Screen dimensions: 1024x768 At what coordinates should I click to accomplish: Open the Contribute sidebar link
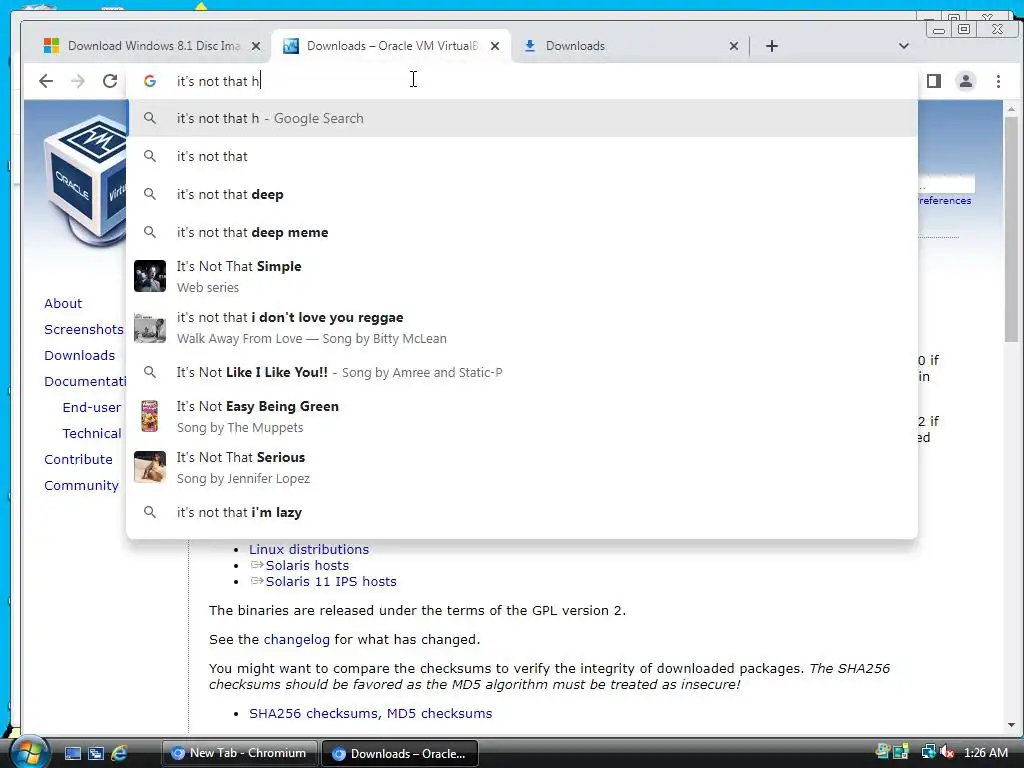pos(78,459)
